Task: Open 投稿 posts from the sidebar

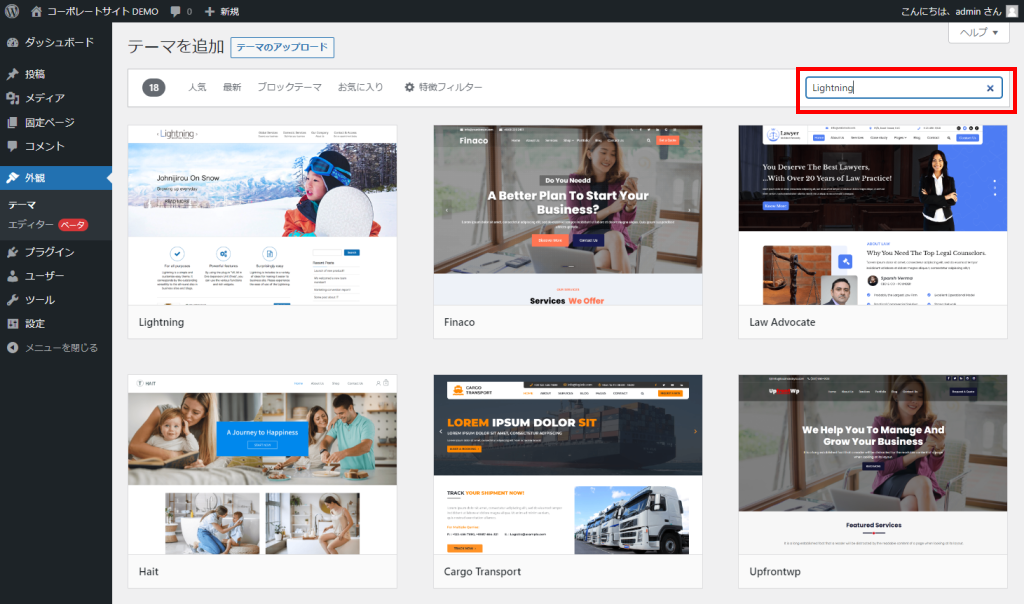Action: click(x=35, y=74)
